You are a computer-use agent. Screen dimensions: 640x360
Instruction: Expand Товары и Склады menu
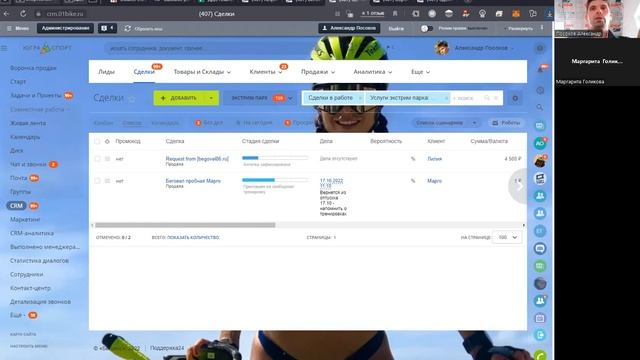[202, 72]
